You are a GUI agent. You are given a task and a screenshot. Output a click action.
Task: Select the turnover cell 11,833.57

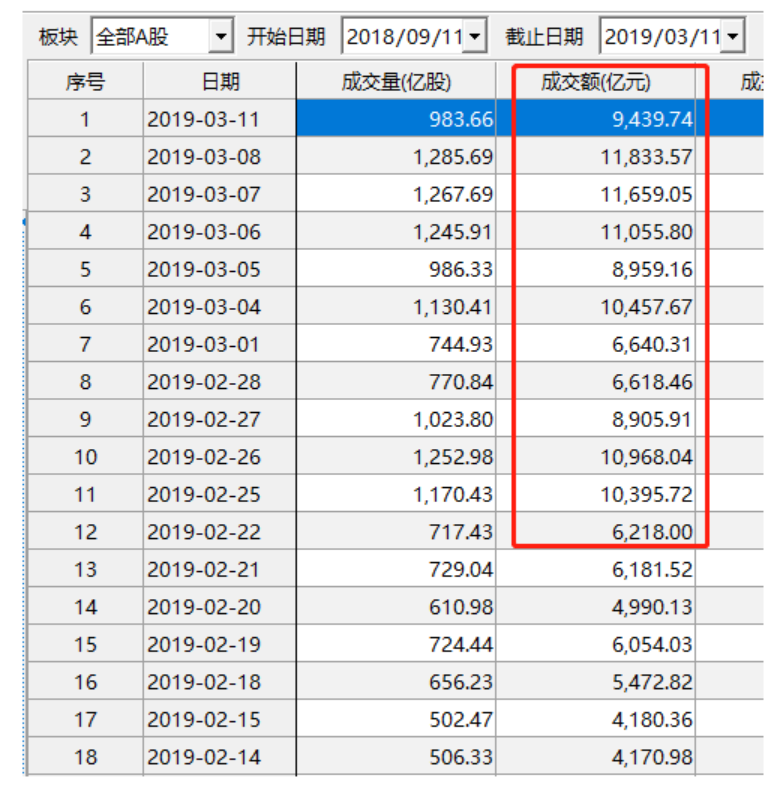pyautogui.click(x=646, y=157)
